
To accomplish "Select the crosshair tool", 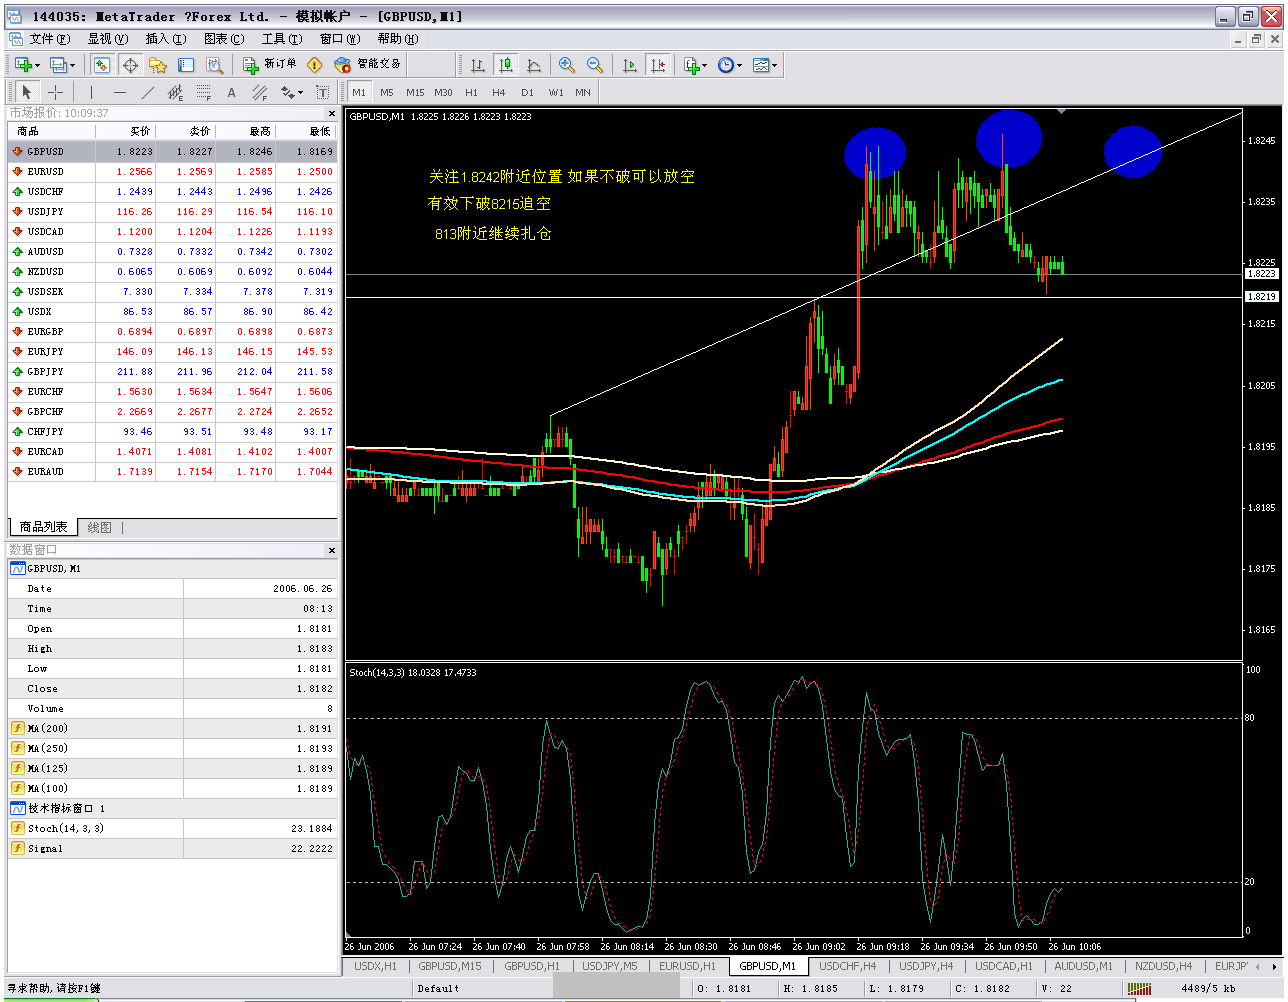I will click(x=56, y=92).
